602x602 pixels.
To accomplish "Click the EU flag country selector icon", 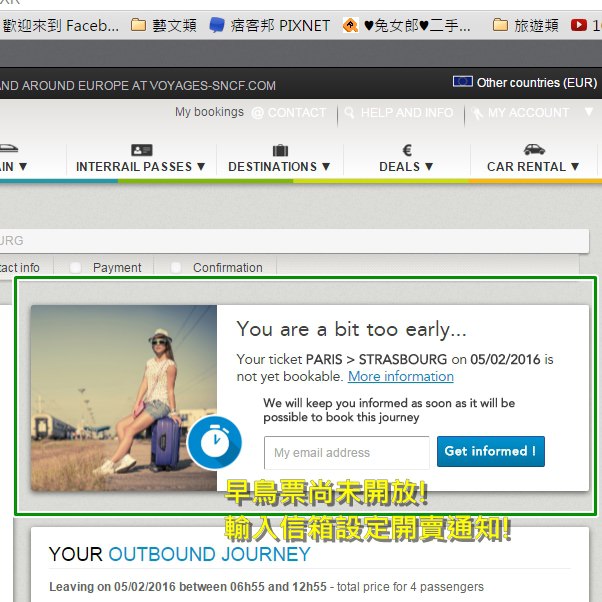I will pos(462,82).
